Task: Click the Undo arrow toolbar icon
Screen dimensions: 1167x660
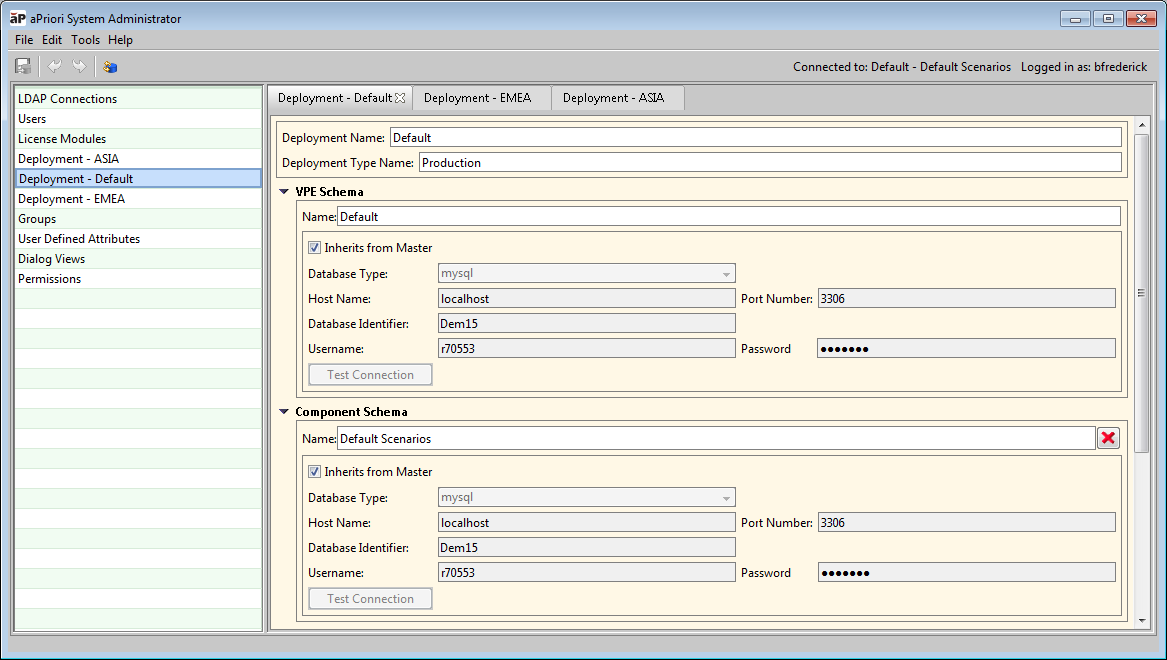Action: tap(54, 66)
